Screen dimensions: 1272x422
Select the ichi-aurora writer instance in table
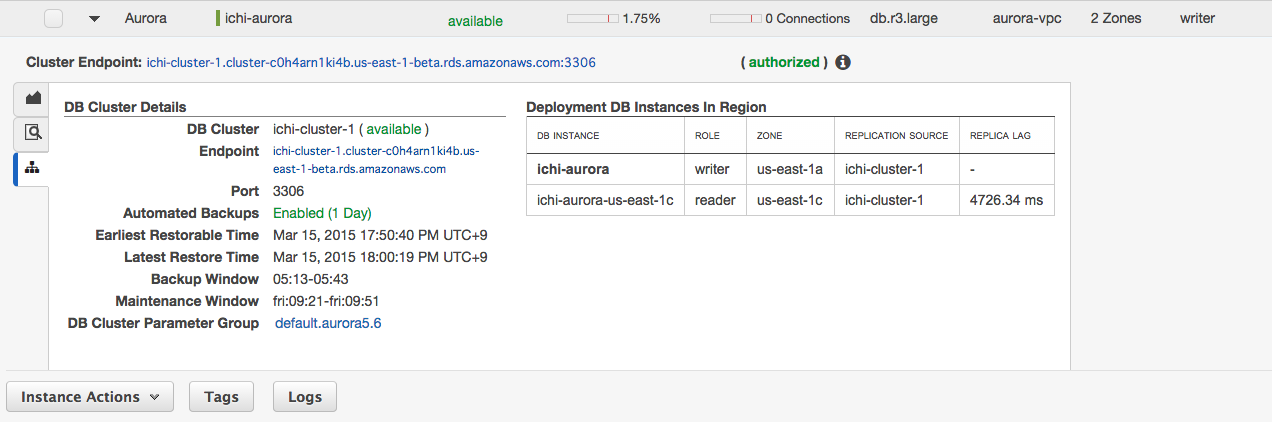[573, 170]
